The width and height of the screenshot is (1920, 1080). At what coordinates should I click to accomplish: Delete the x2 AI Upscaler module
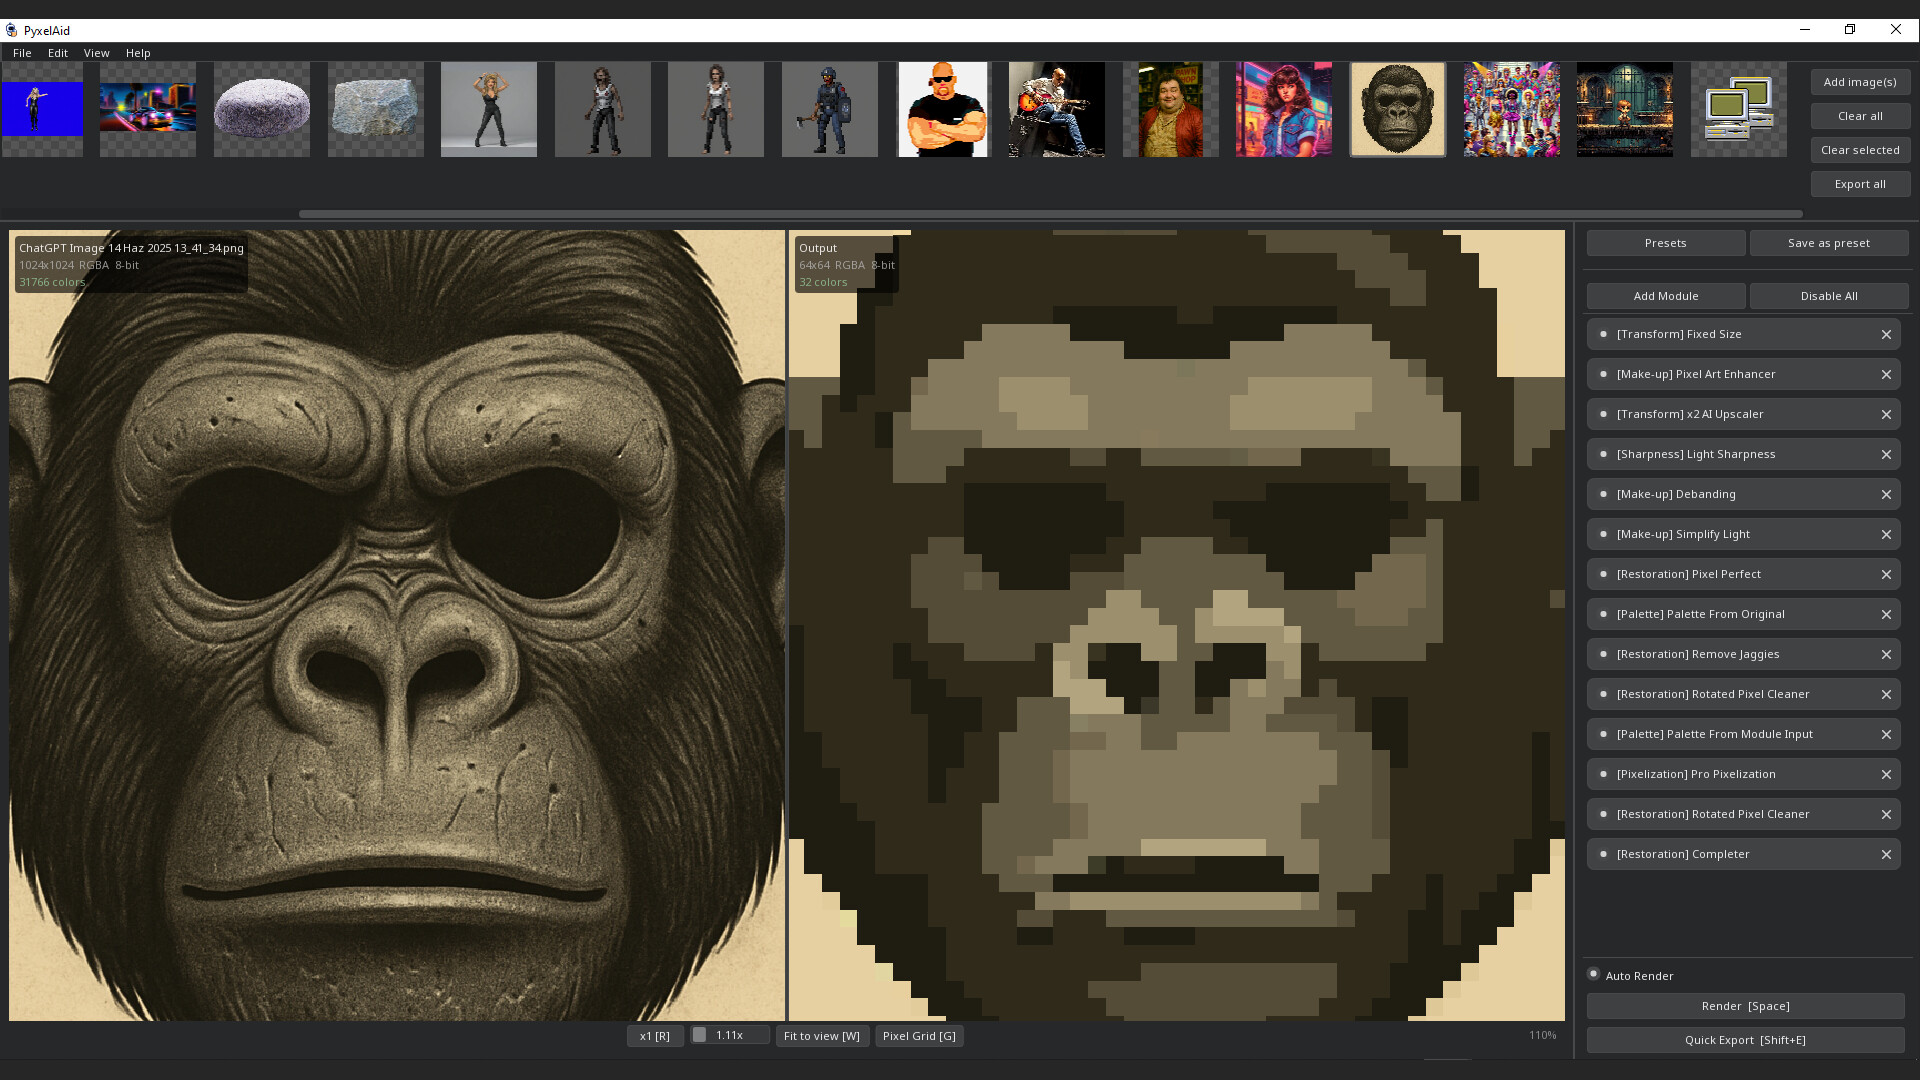point(1886,414)
